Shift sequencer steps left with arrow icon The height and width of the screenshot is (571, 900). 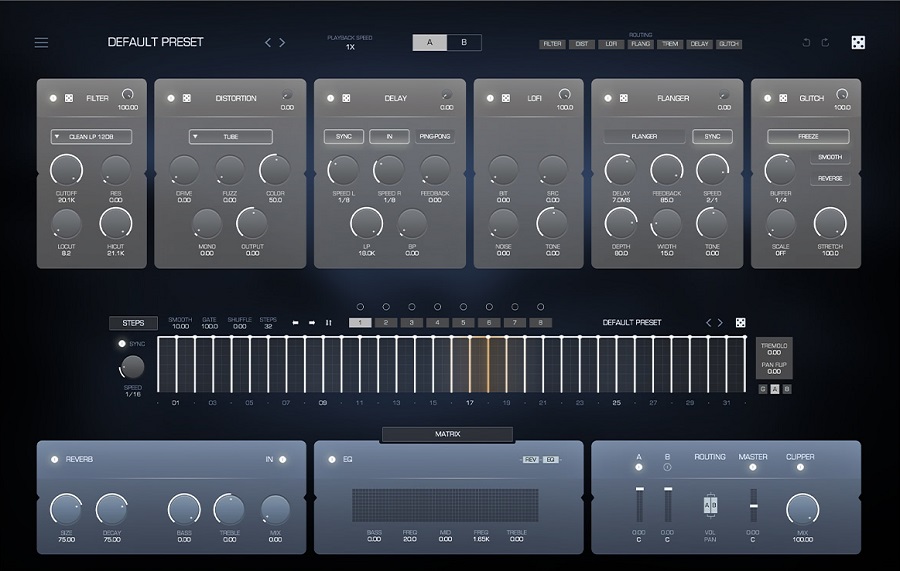point(296,323)
